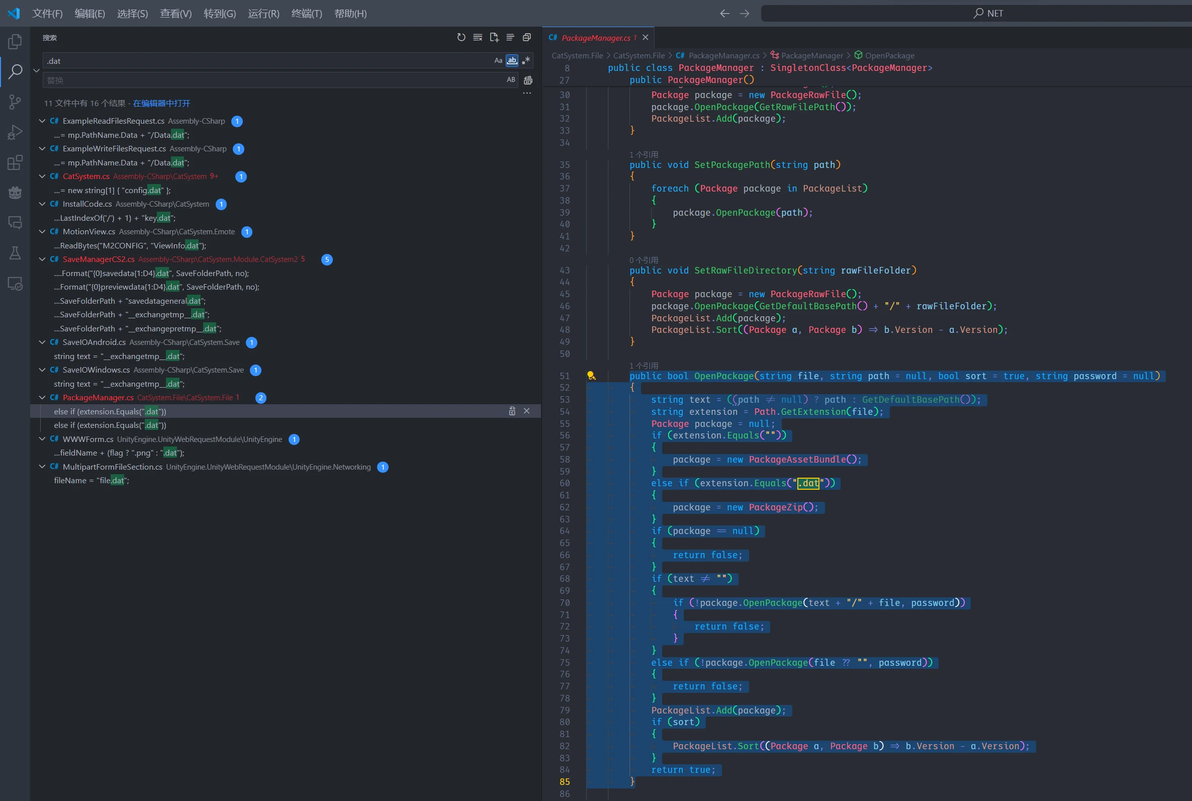Open the 选择(S) menu
This screenshot has height=801, width=1192.
[x=132, y=14]
